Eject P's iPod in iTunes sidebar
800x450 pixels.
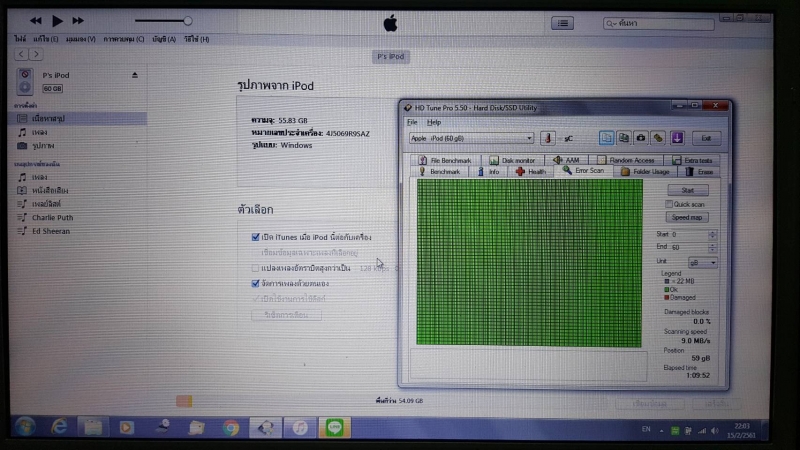(135, 75)
